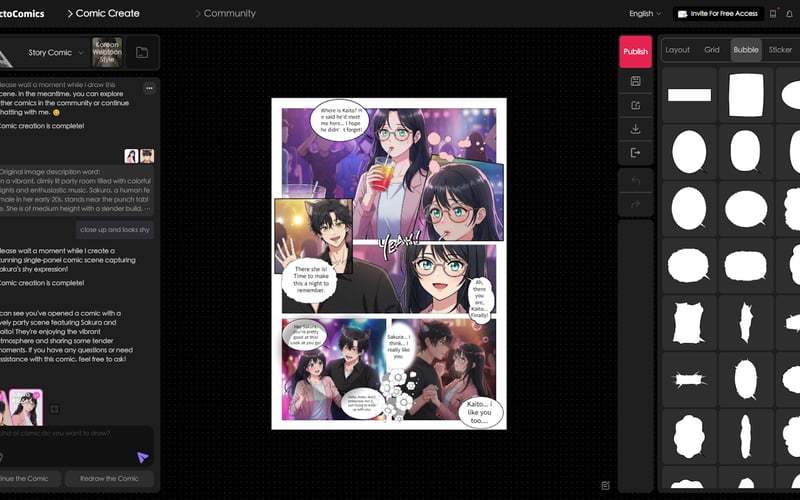Undo the last action

[635, 181]
